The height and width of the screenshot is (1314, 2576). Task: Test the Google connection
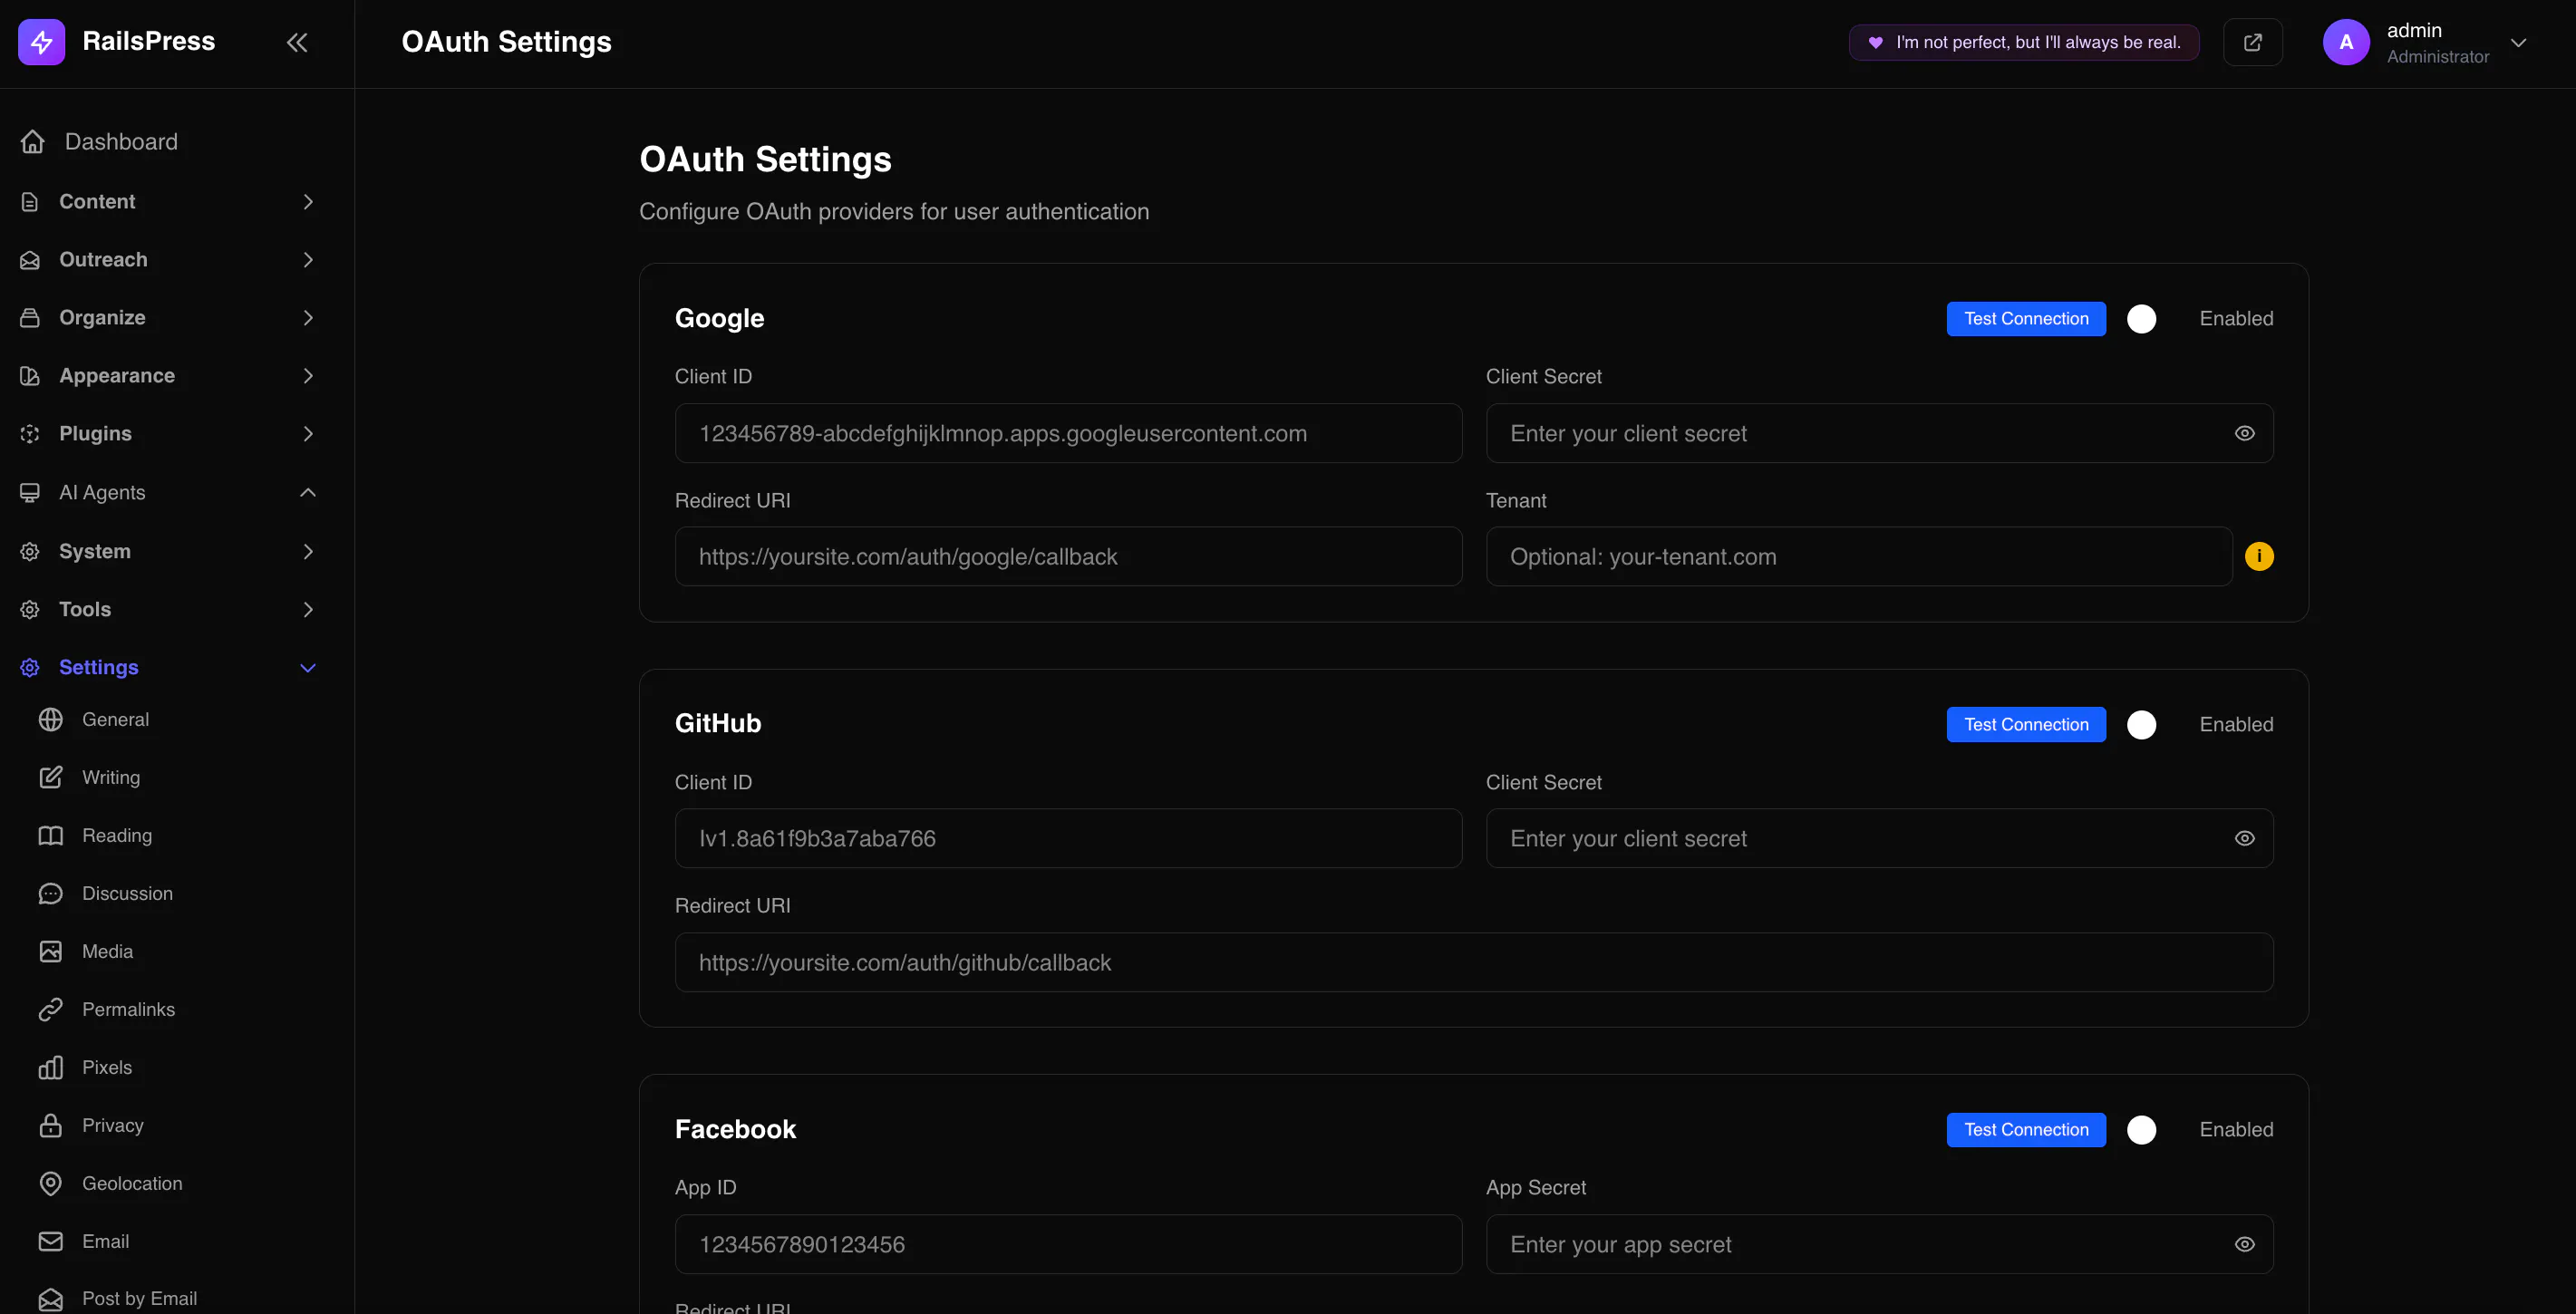(x=2026, y=319)
